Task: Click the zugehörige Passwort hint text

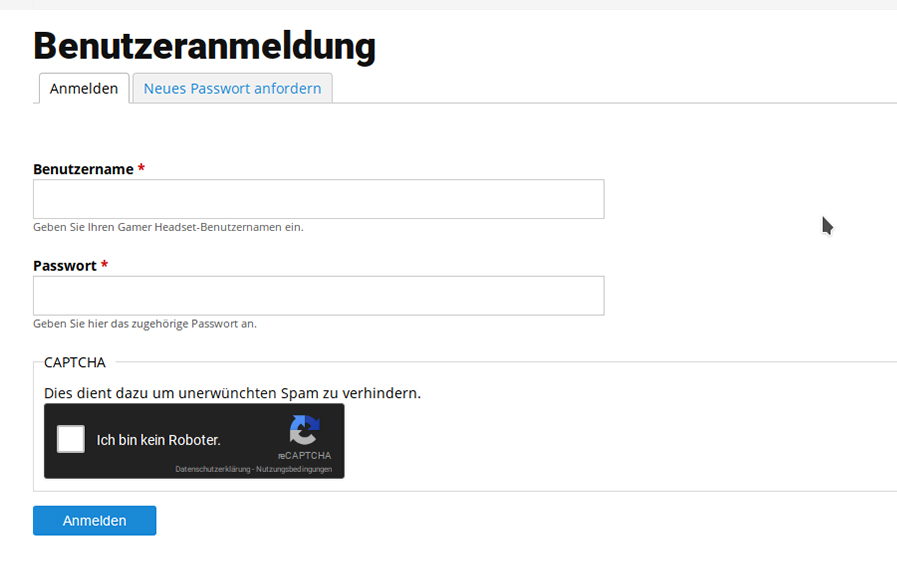Action: pos(145,324)
